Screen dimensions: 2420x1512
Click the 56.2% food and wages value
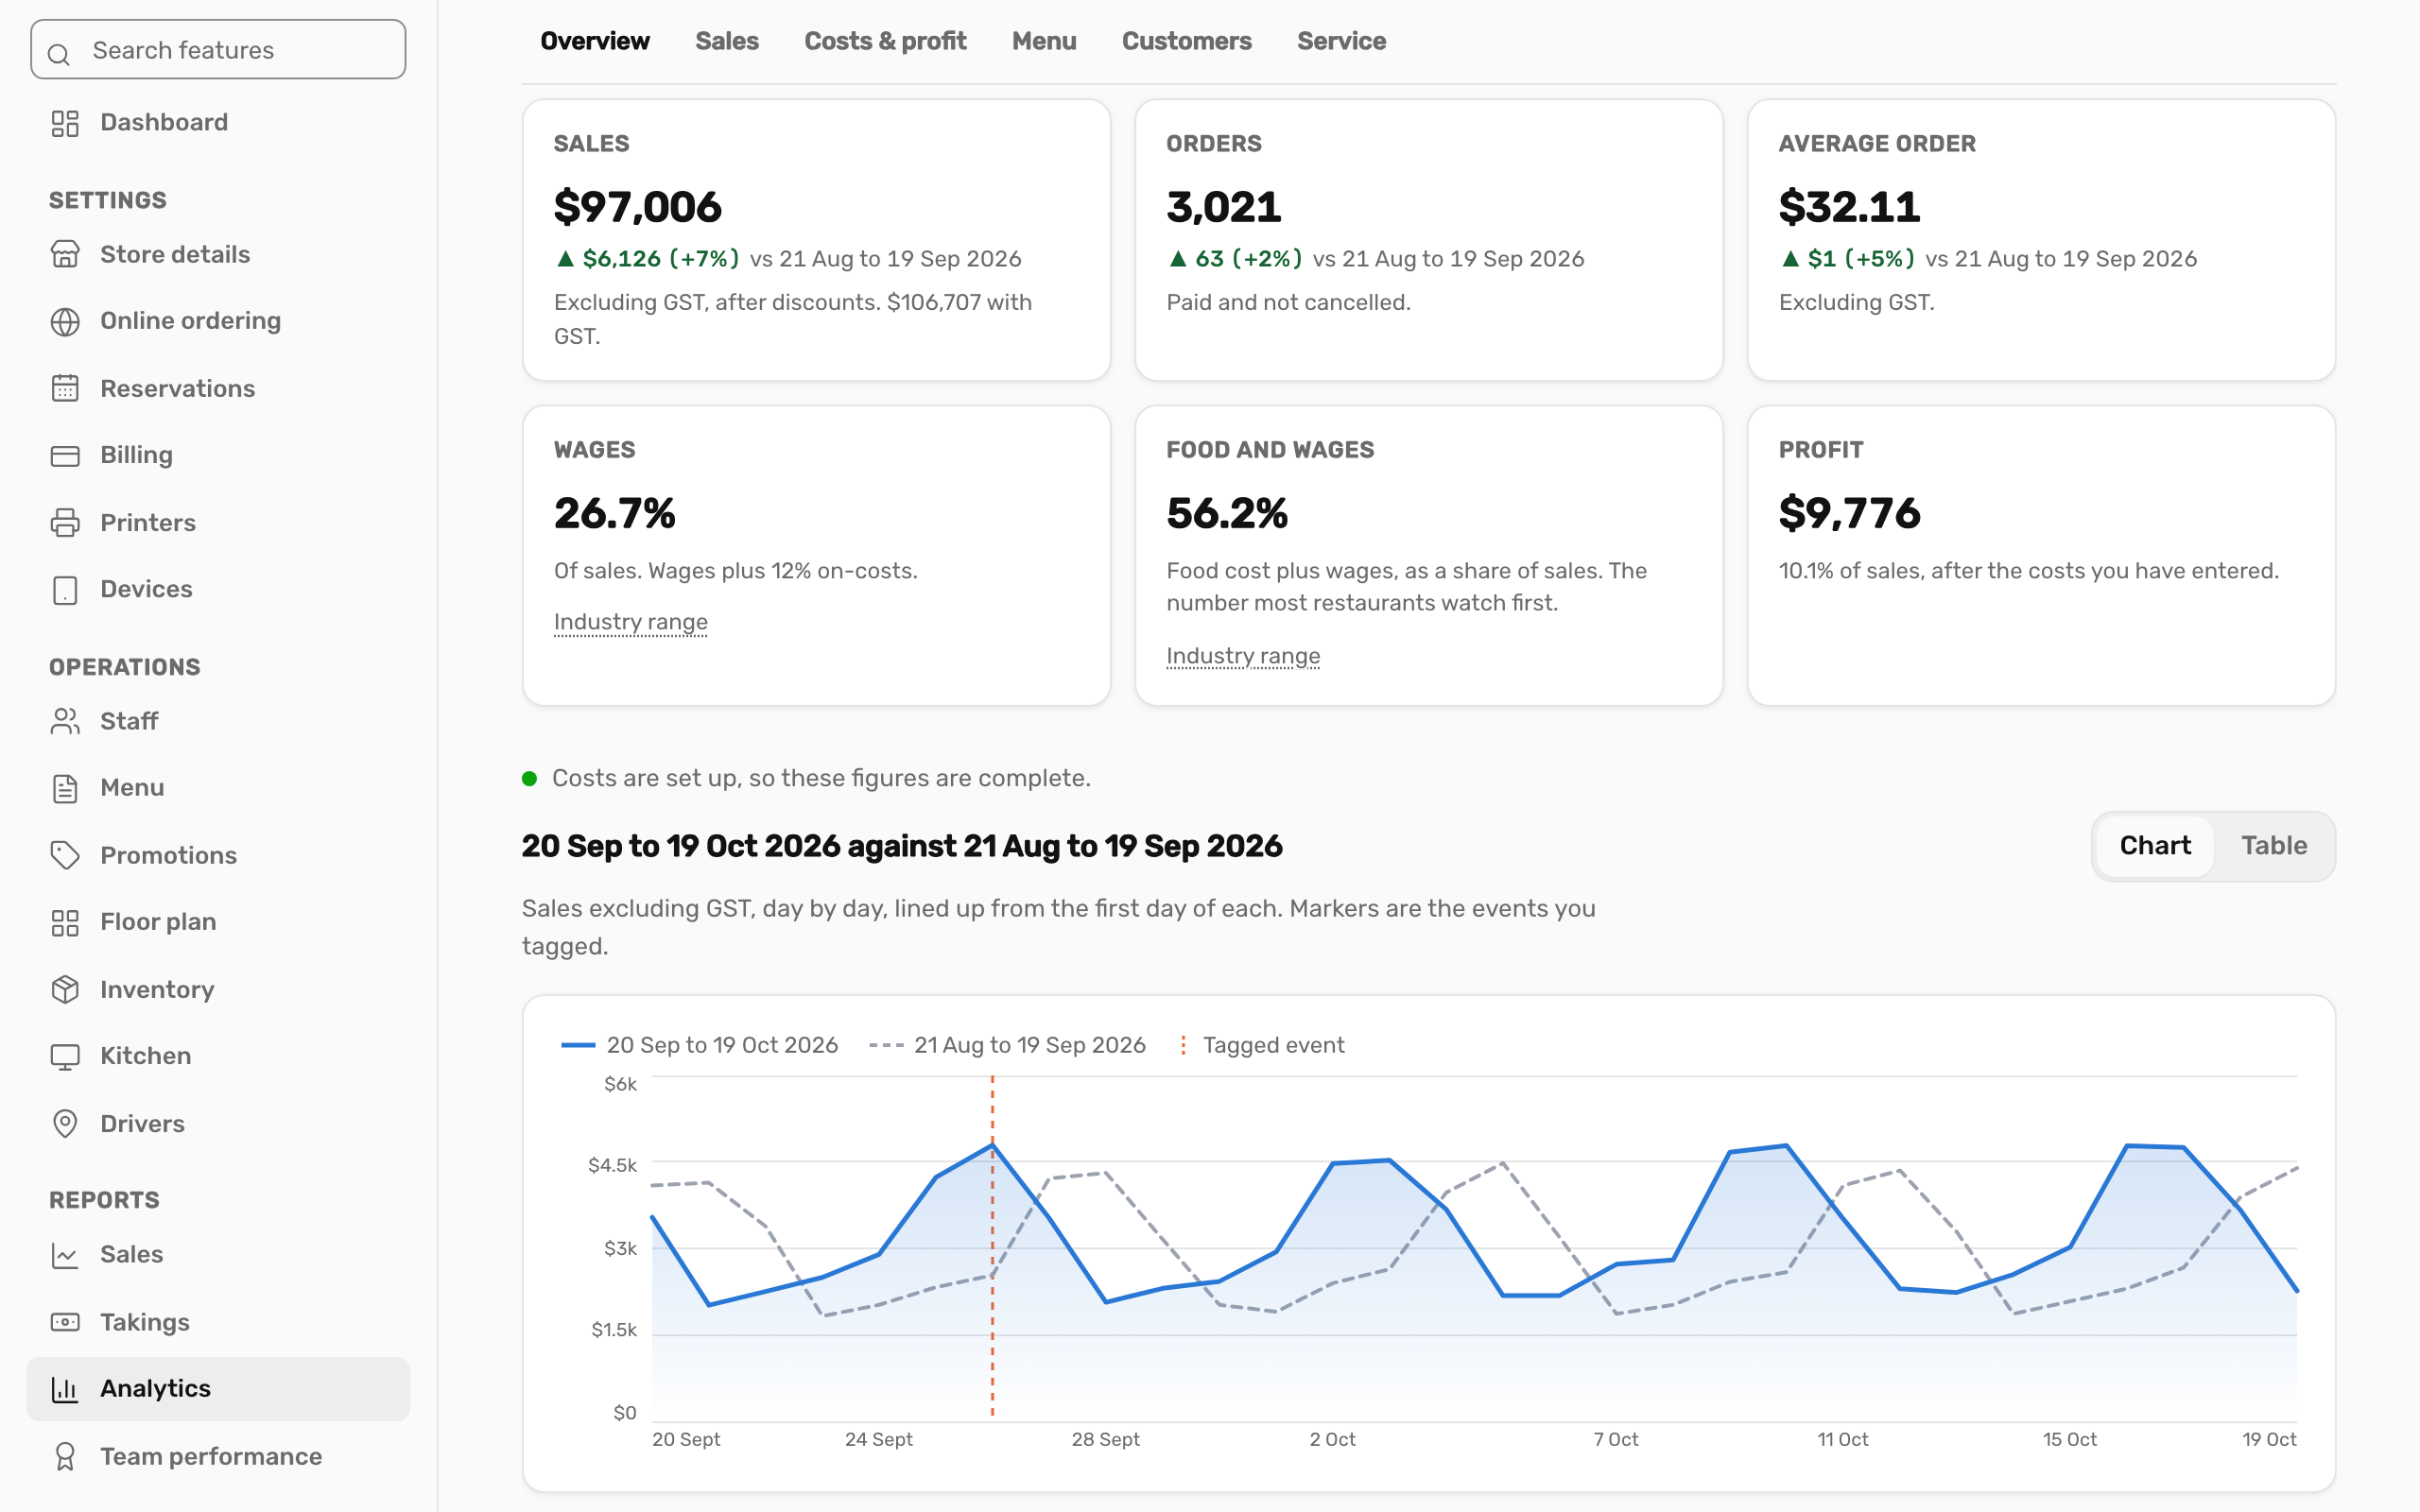[x=1227, y=513]
